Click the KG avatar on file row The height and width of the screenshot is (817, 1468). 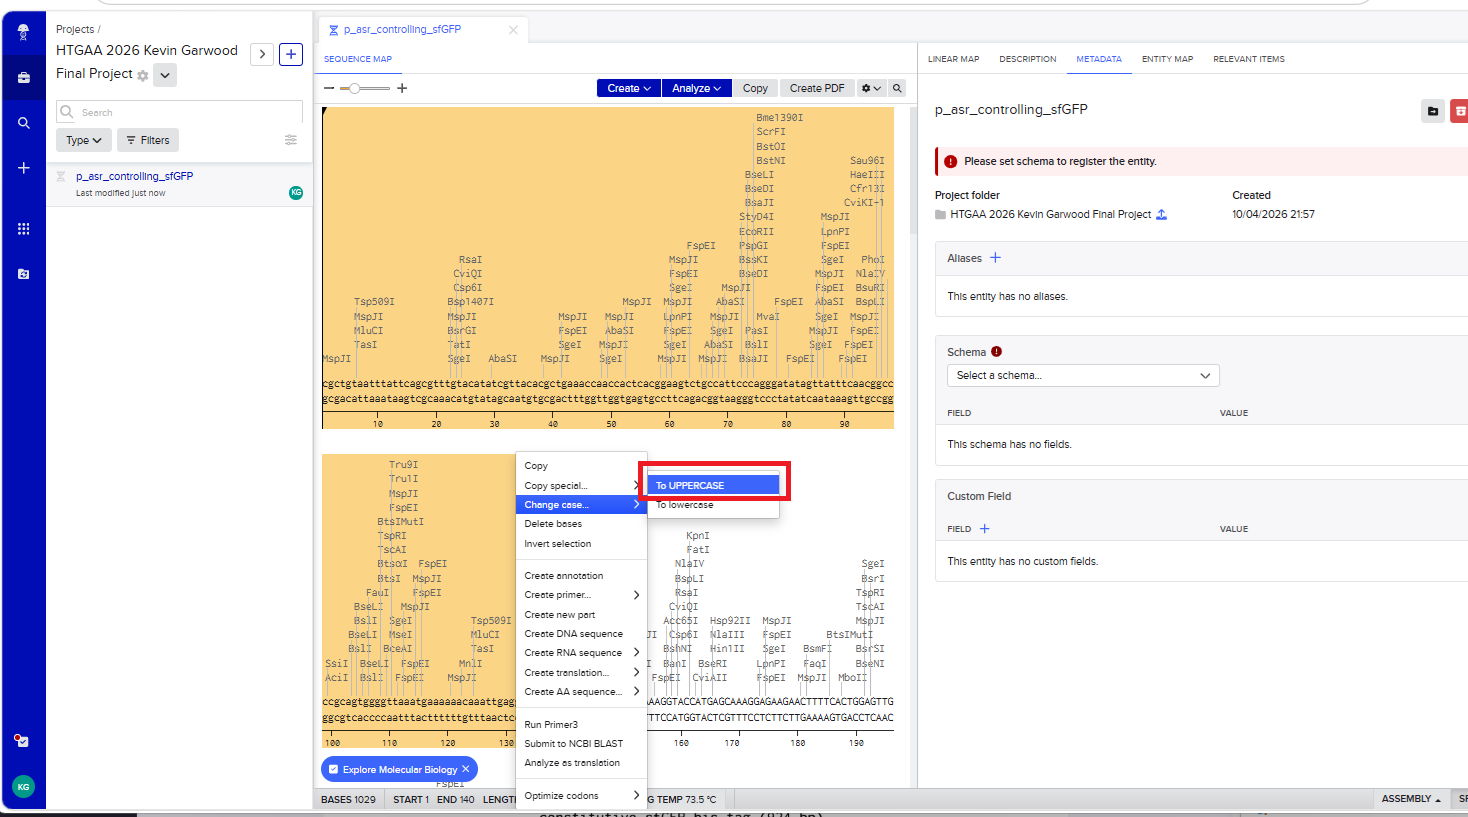(296, 192)
